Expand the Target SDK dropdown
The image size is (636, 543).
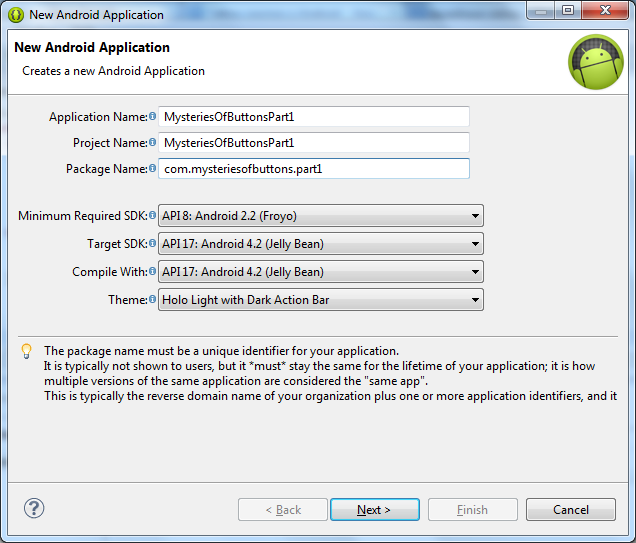pos(320,244)
